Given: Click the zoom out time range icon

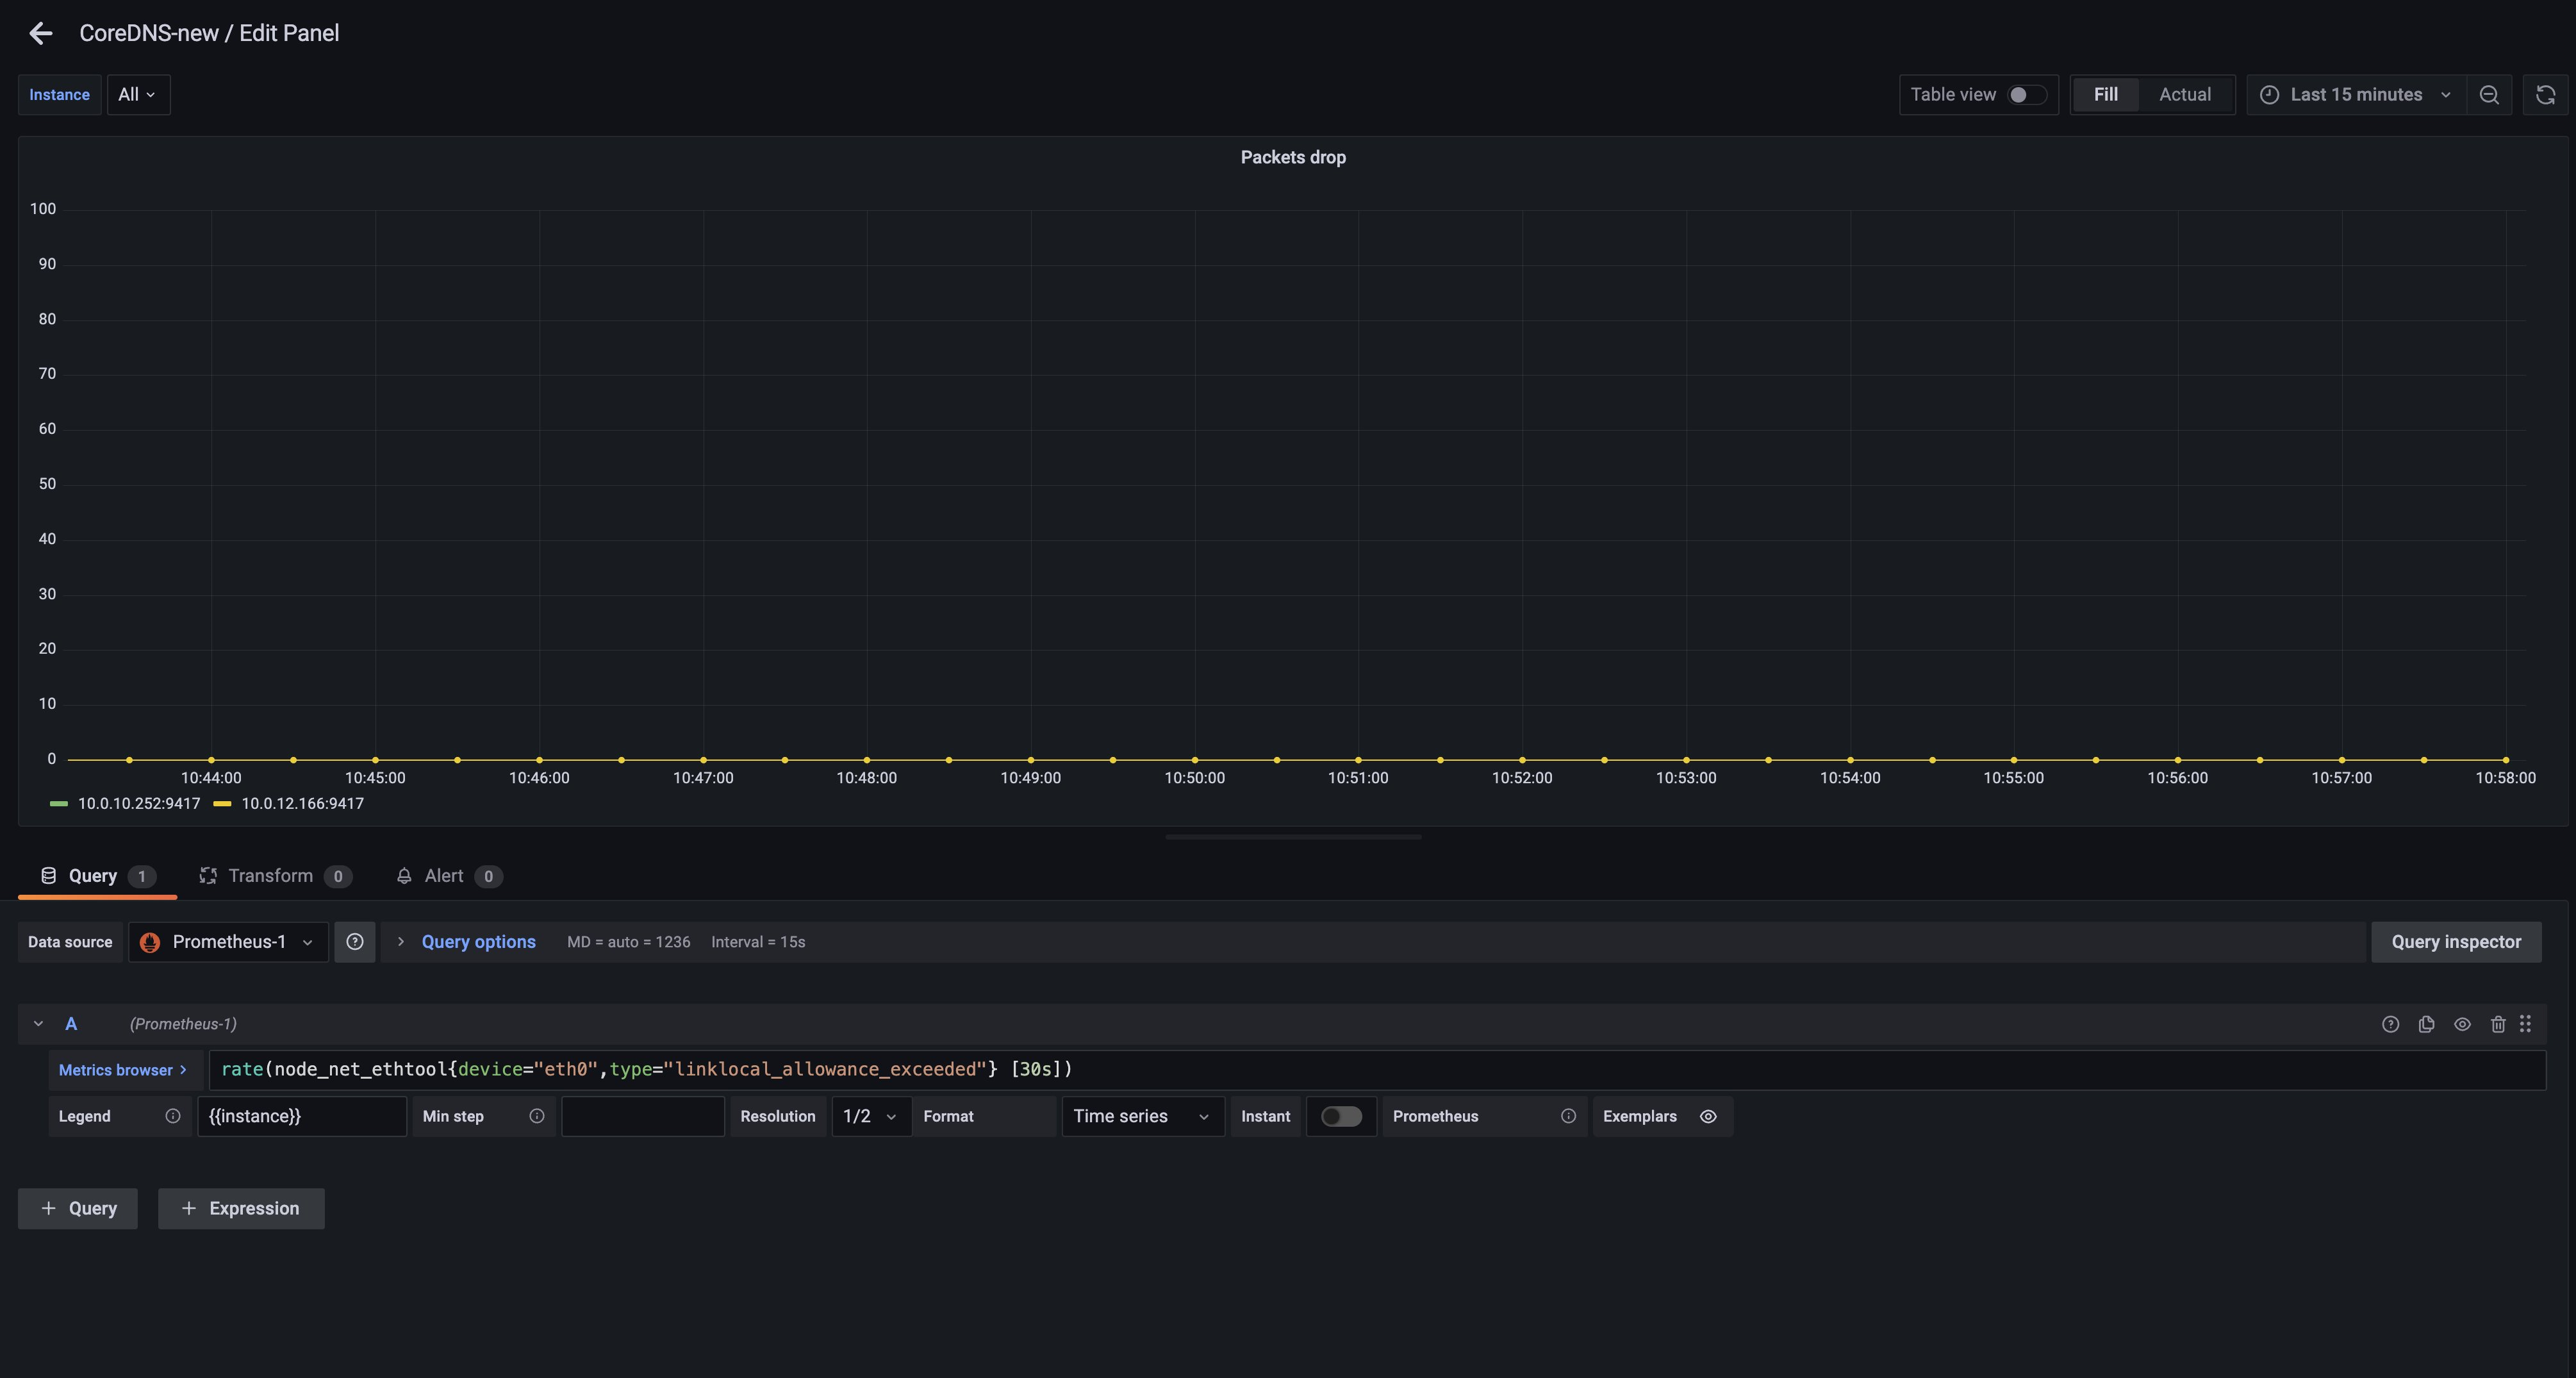Looking at the screenshot, I should 2490,94.
